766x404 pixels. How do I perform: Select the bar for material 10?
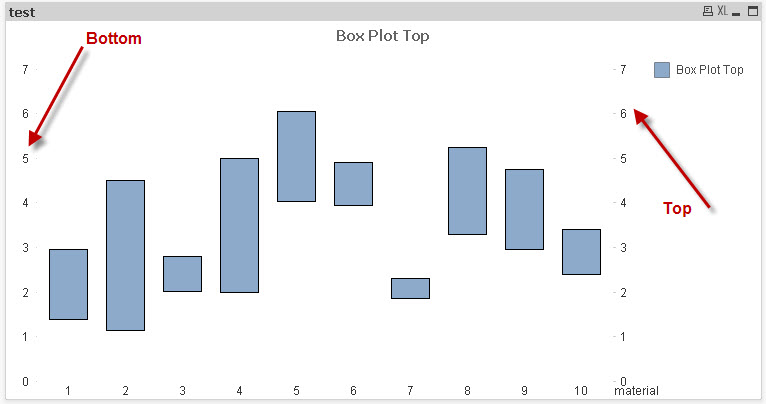click(x=581, y=251)
